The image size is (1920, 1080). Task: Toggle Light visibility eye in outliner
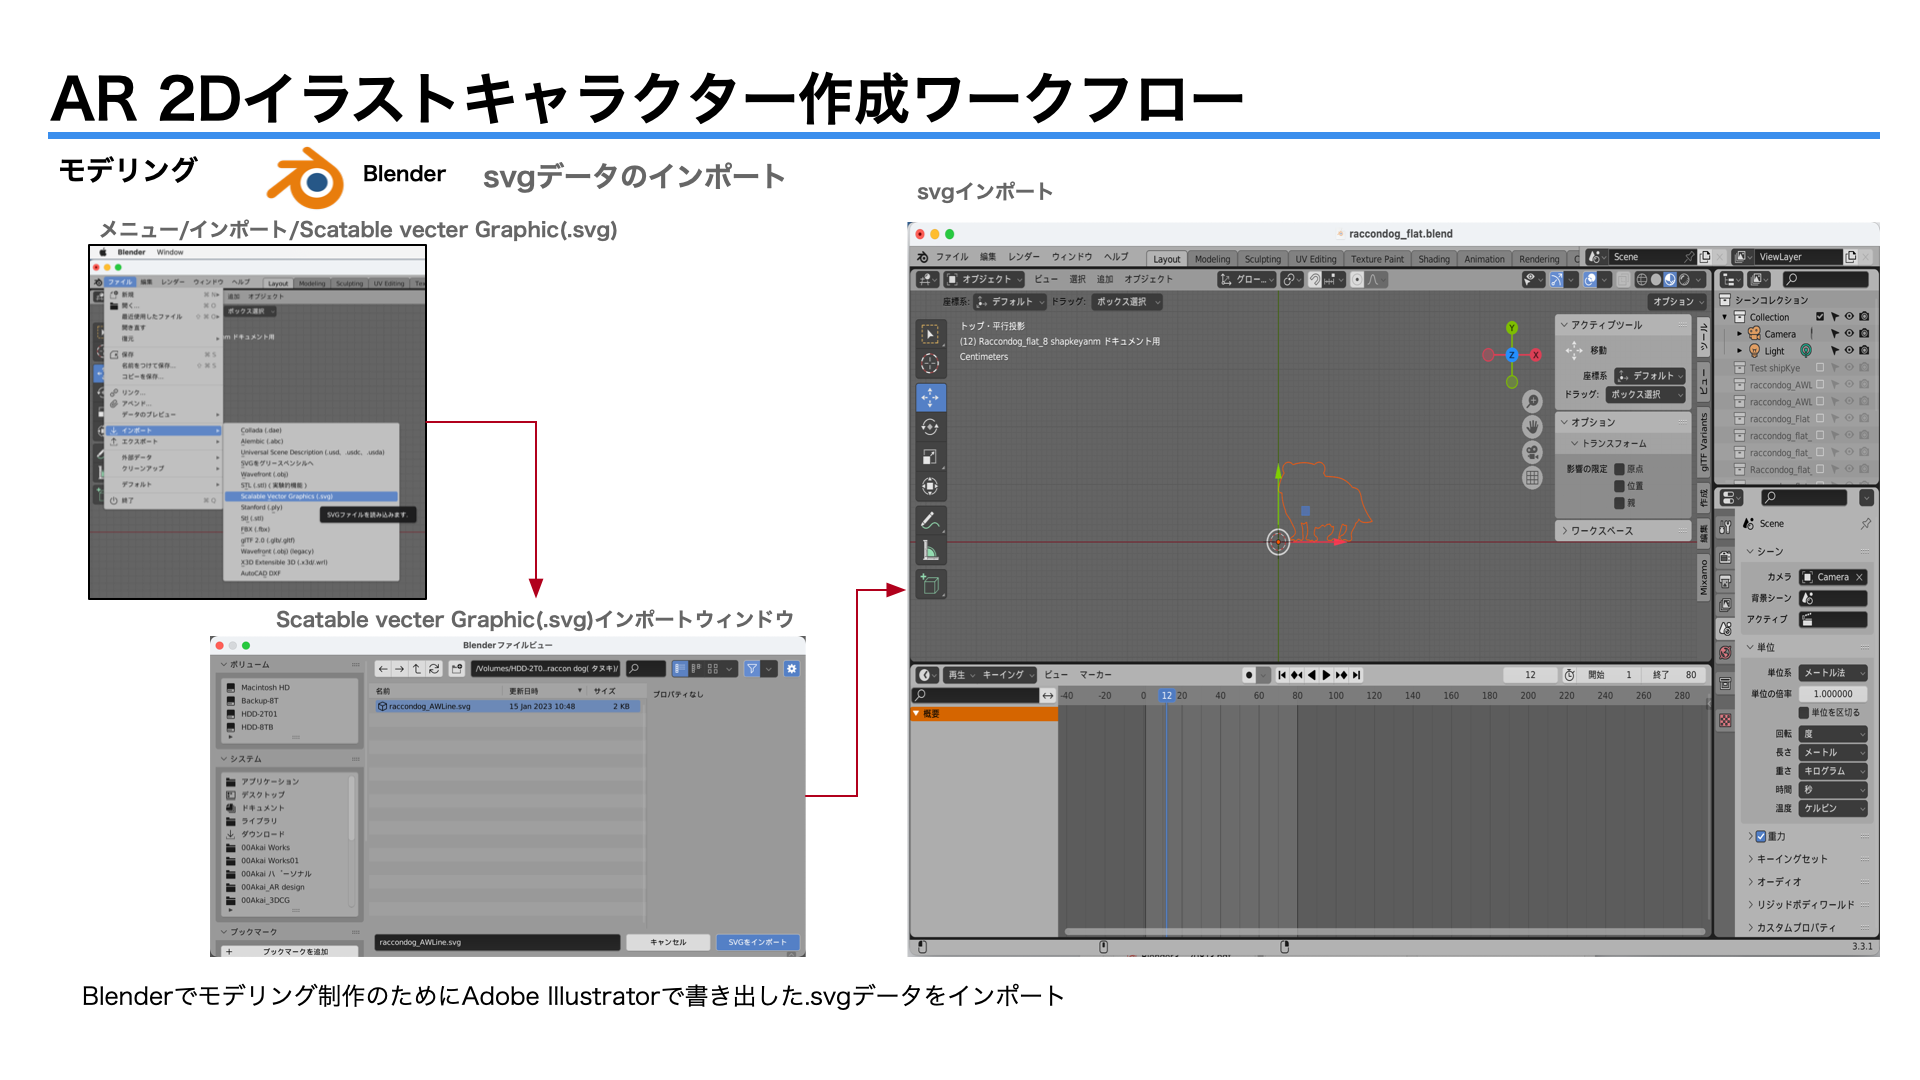click(x=1849, y=351)
